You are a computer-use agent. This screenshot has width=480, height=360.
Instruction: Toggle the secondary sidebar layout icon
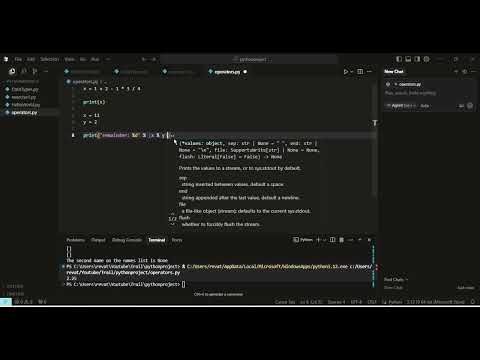tap(417, 59)
